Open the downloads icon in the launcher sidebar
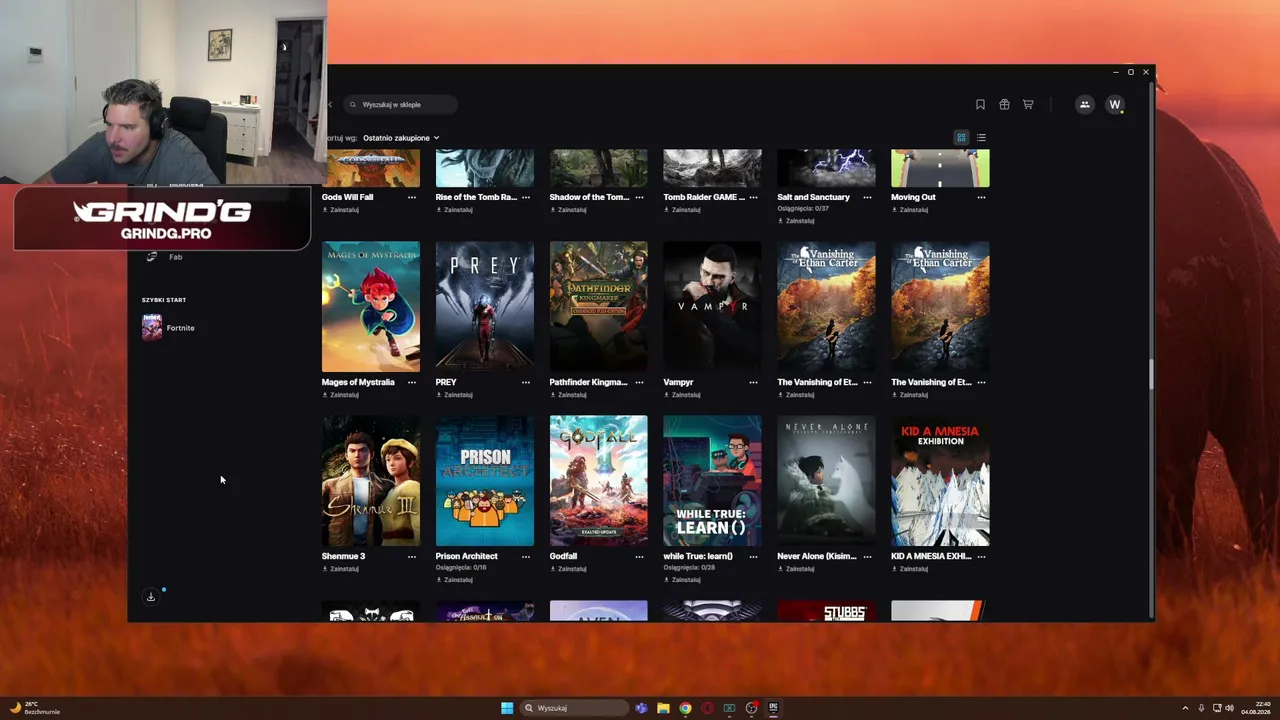 151,597
